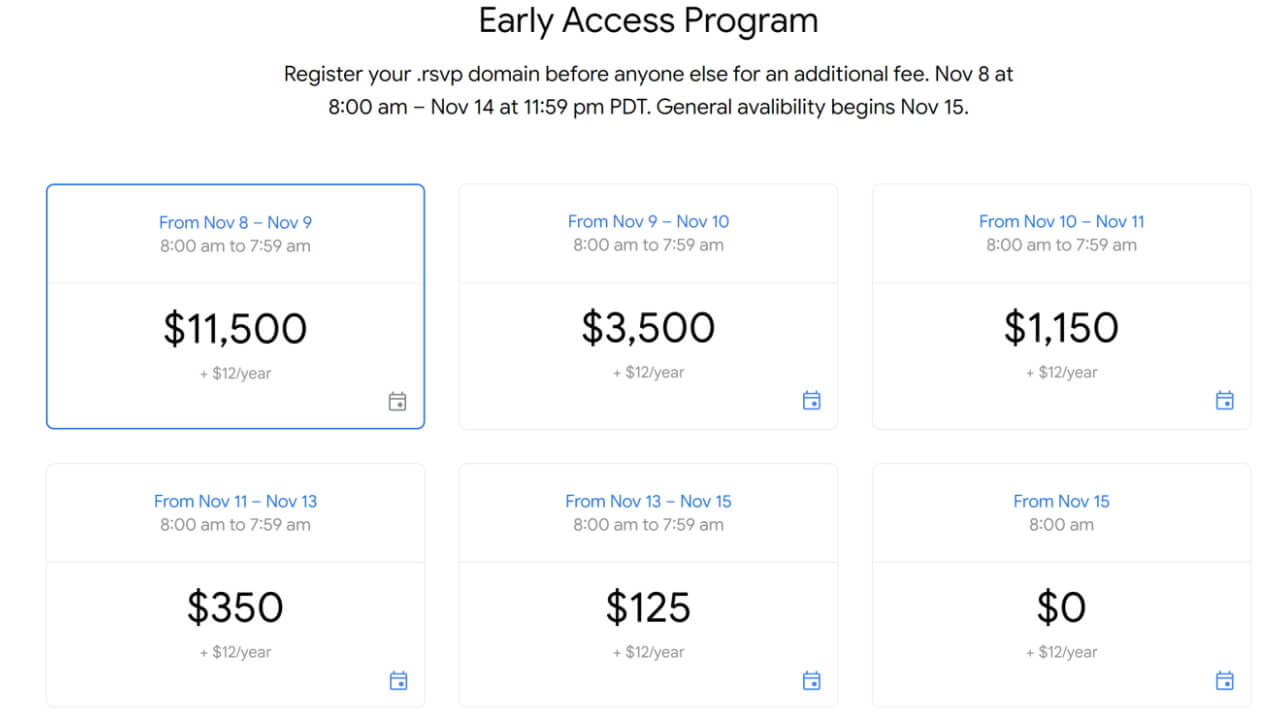Click calendar icon in the $3,500 card

pos(811,401)
